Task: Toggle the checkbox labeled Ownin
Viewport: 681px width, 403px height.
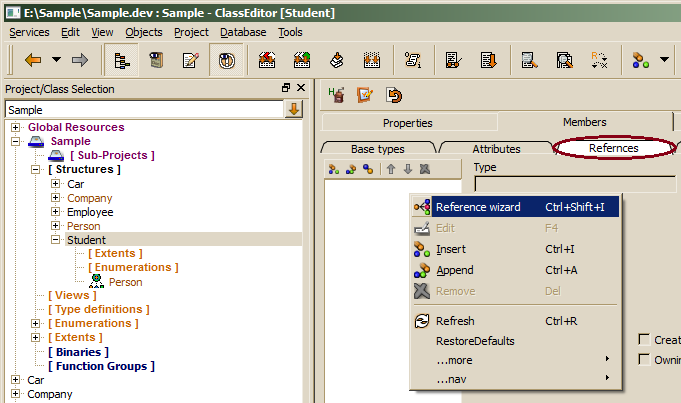Action: point(645,359)
